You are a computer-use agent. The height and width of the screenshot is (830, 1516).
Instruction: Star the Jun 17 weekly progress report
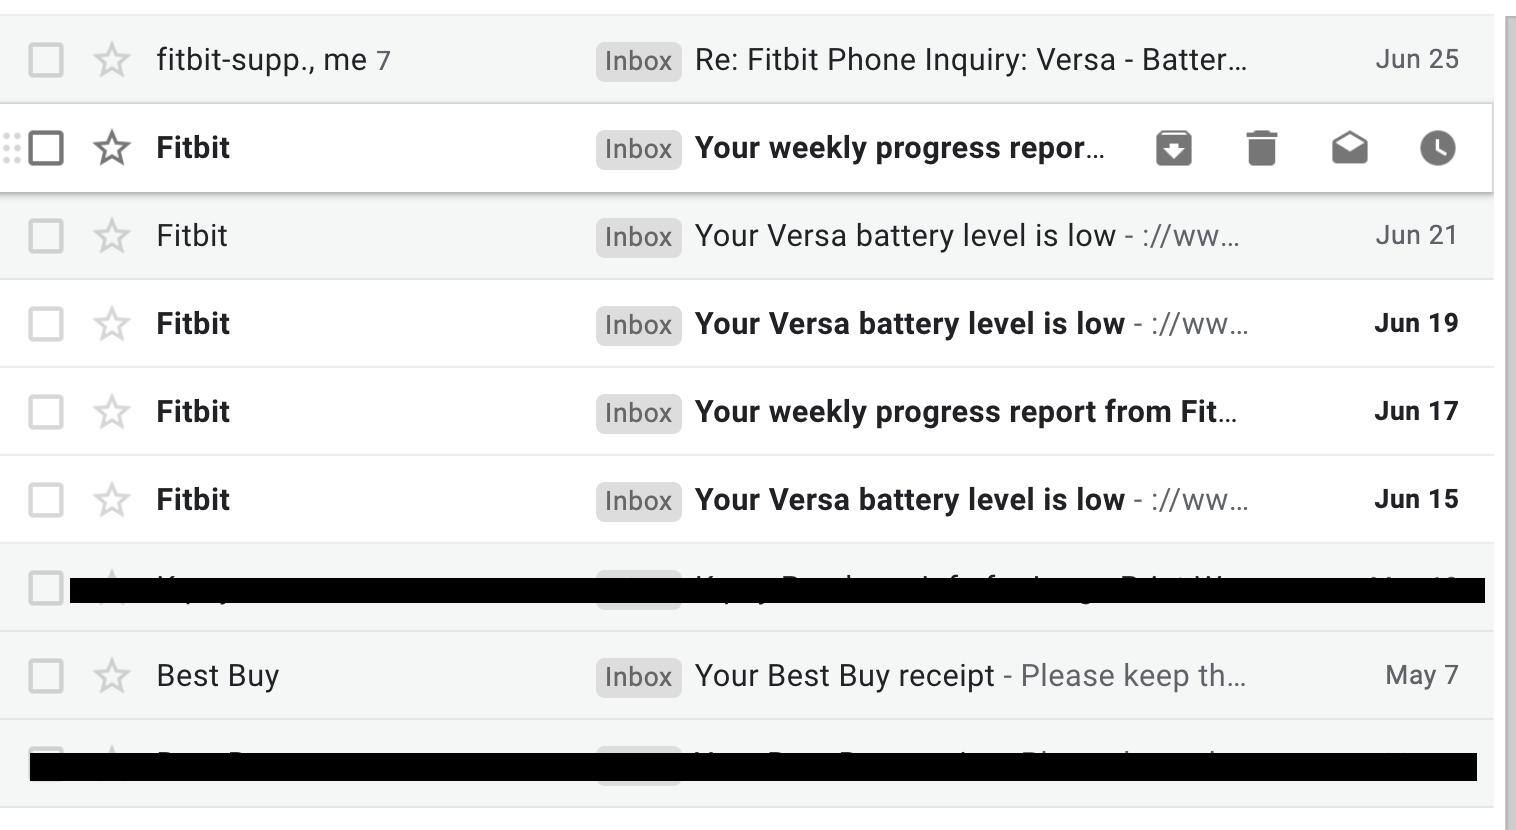tap(111, 412)
